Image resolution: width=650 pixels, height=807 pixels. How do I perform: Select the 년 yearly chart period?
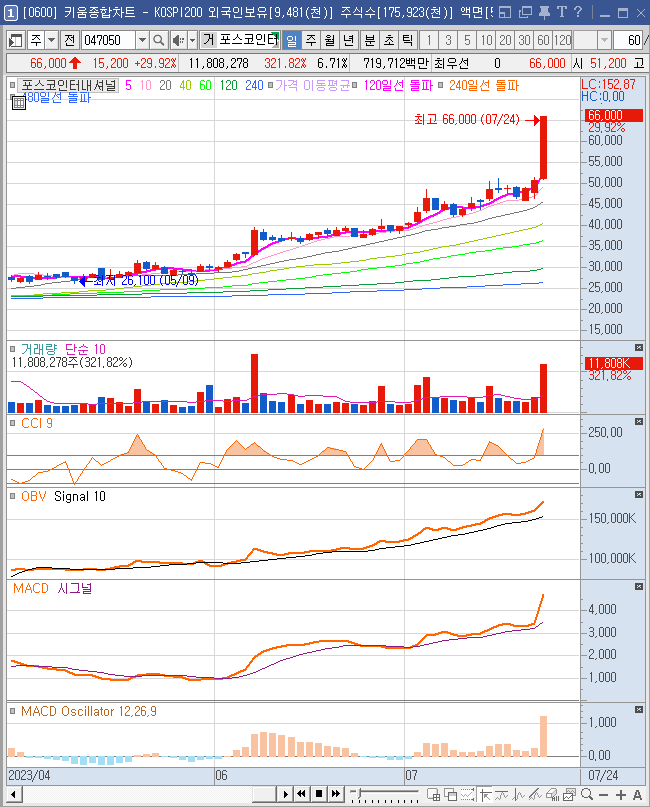[348, 40]
